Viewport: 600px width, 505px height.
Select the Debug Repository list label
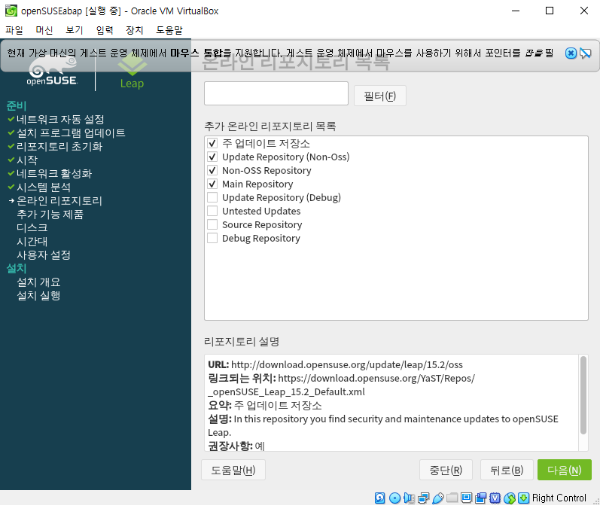click(261, 238)
